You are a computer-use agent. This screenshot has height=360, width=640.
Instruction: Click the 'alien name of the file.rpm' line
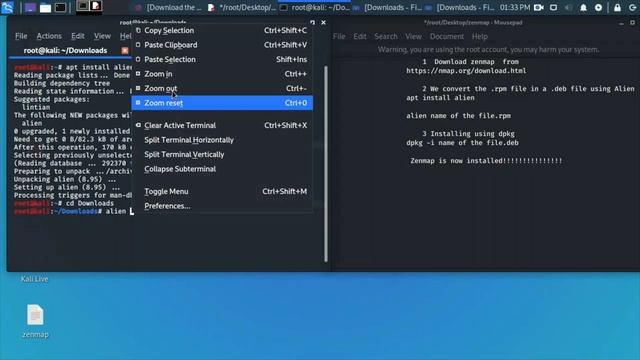pos(458,116)
